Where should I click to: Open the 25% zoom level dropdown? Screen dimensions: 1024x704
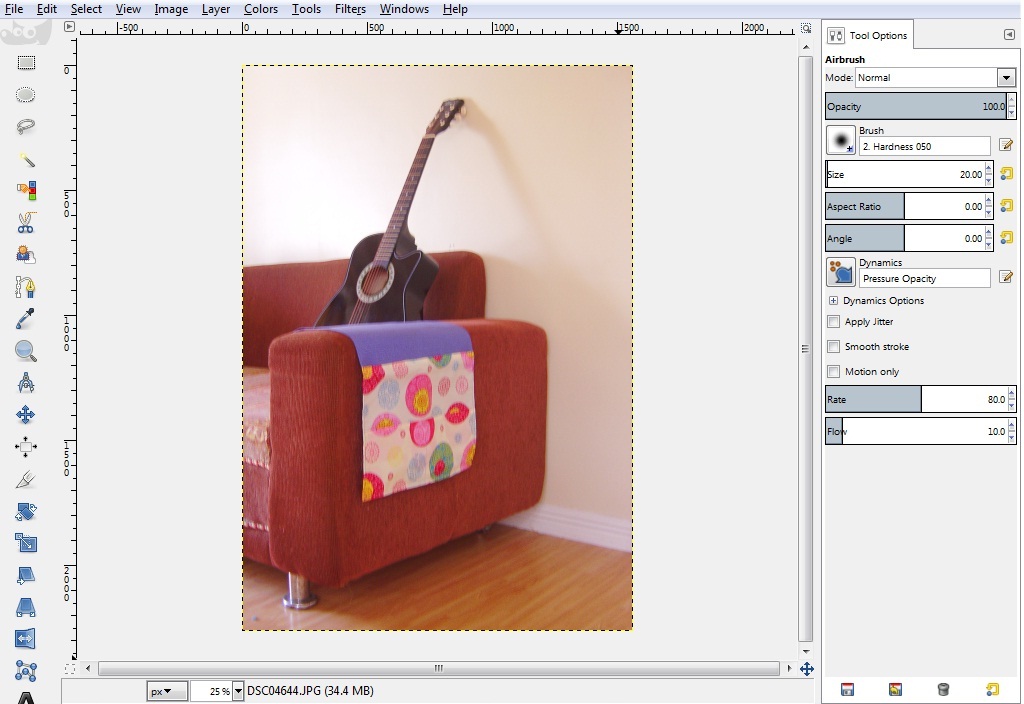tap(238, 691)
